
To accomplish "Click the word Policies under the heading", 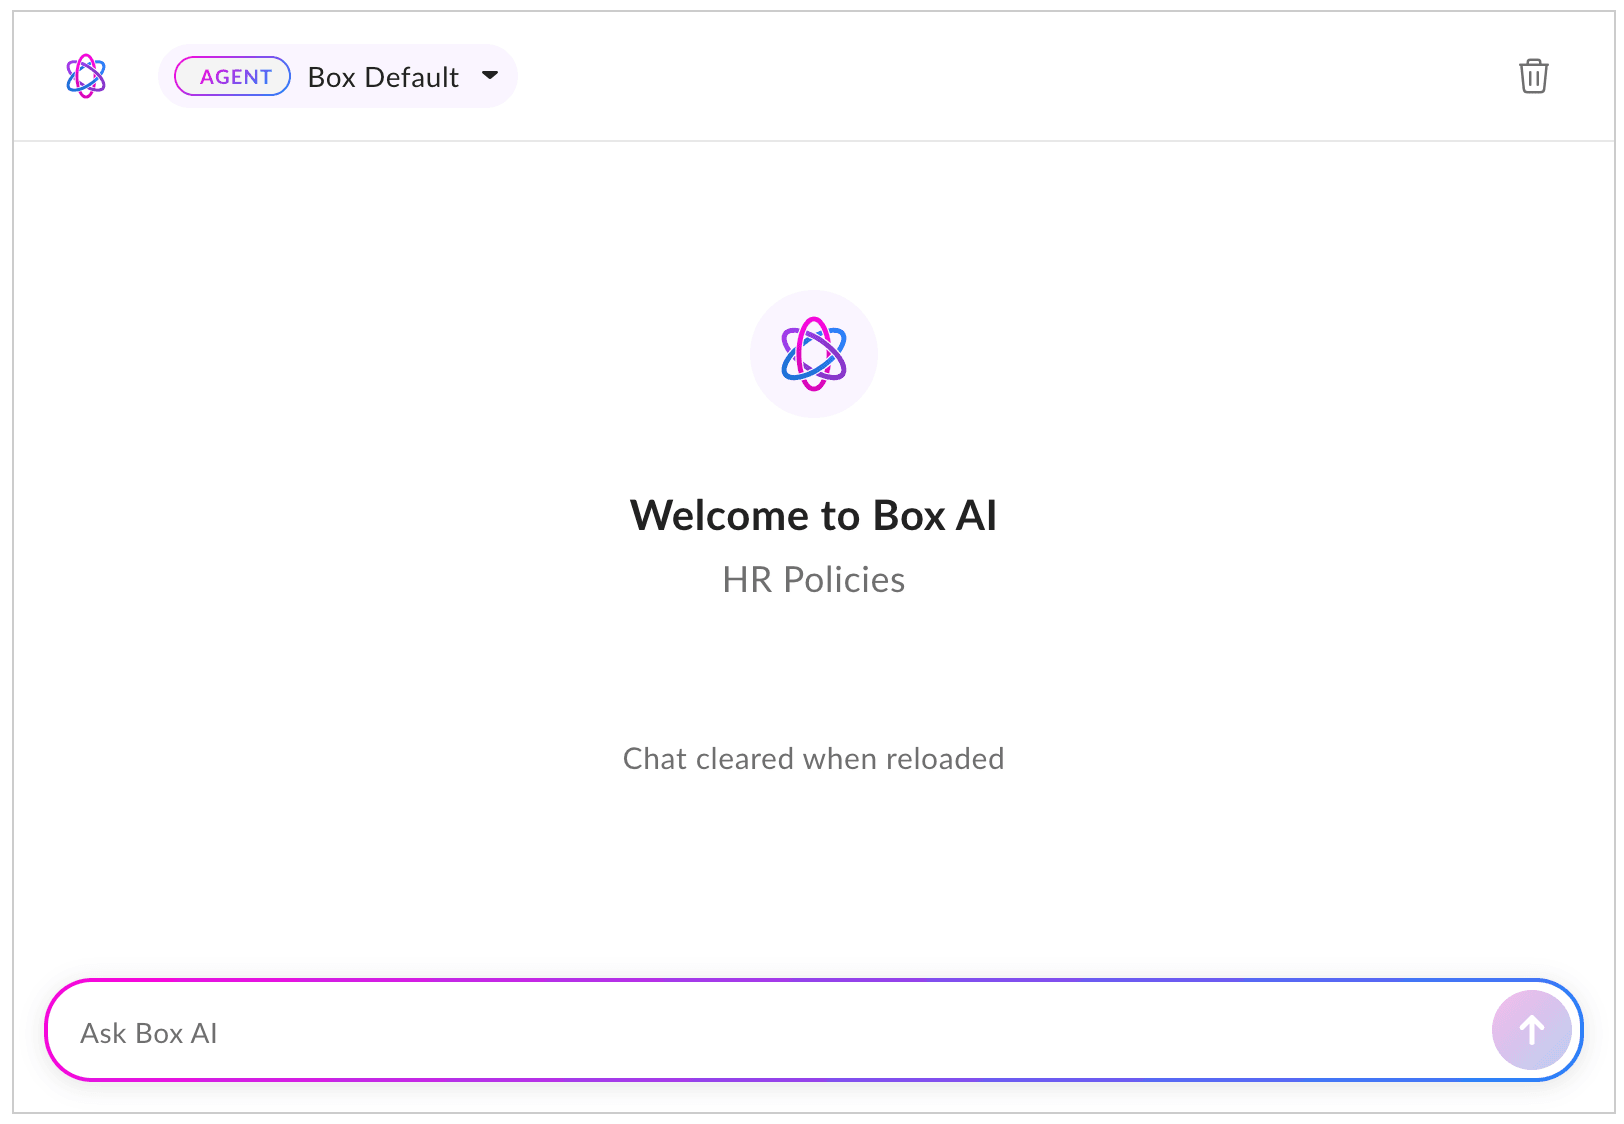I will coord(844,580).
